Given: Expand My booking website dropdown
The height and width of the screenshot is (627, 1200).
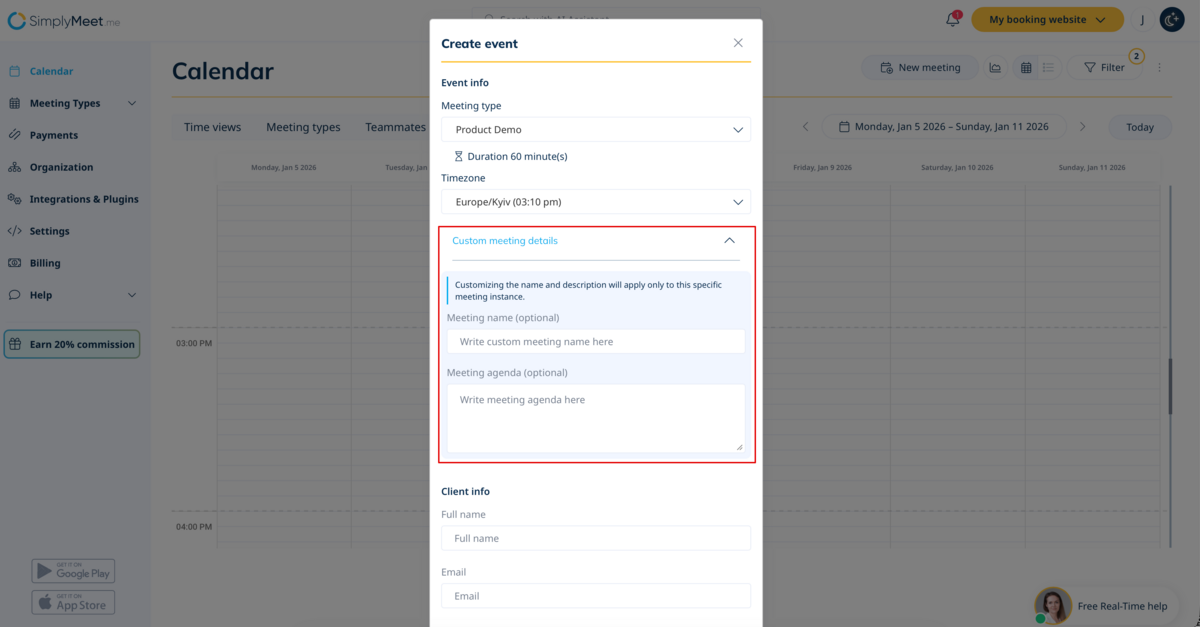Looking at the screenshot, I should [1040, 19].
